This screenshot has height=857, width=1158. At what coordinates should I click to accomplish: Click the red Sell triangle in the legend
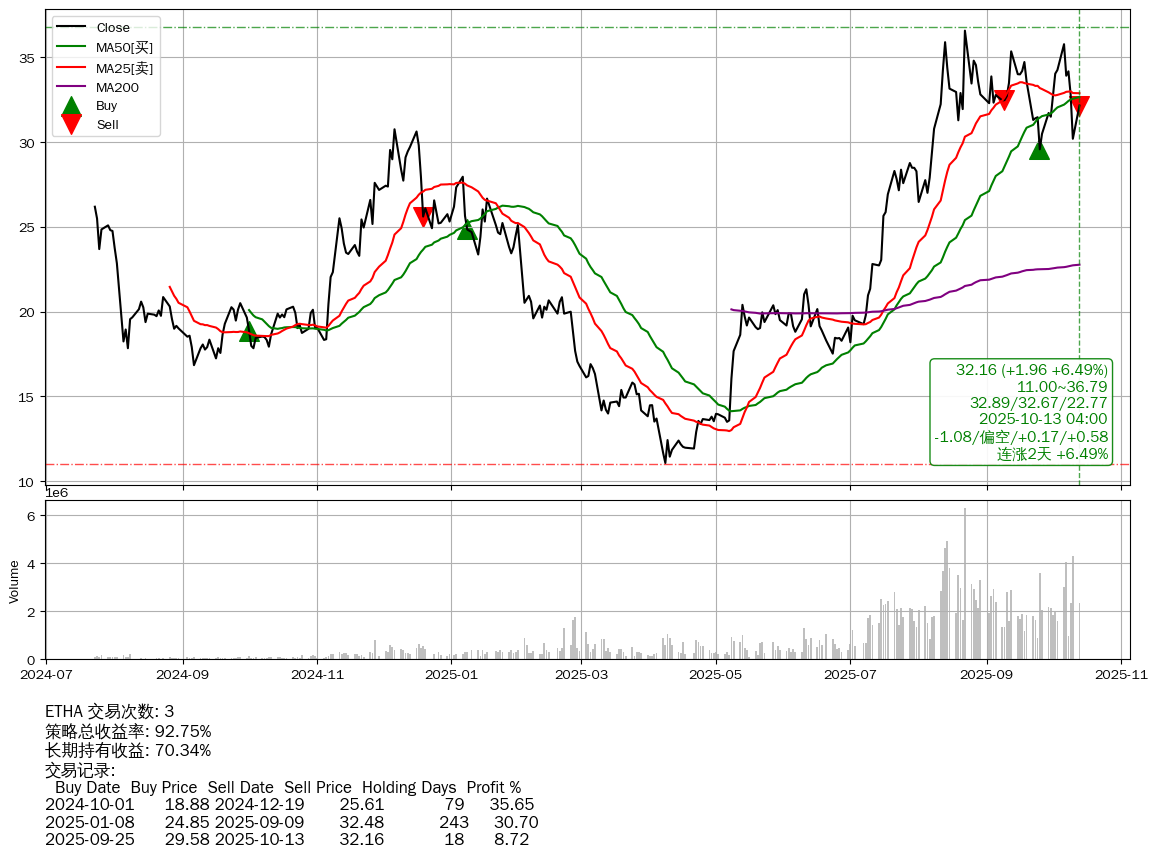(x=71, y=124)
